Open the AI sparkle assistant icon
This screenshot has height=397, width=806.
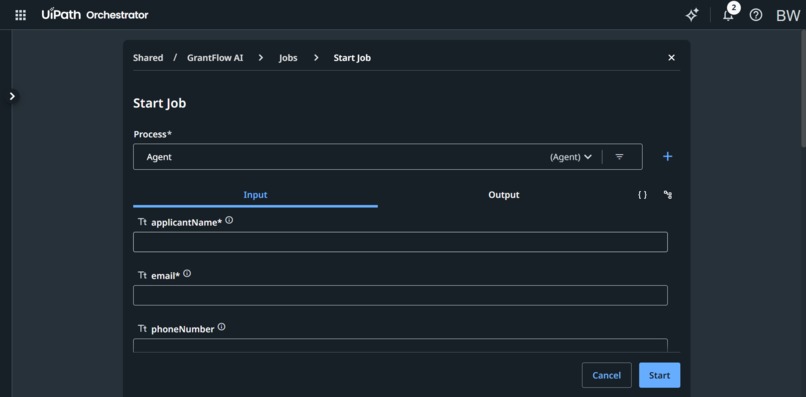coord(692,15)
